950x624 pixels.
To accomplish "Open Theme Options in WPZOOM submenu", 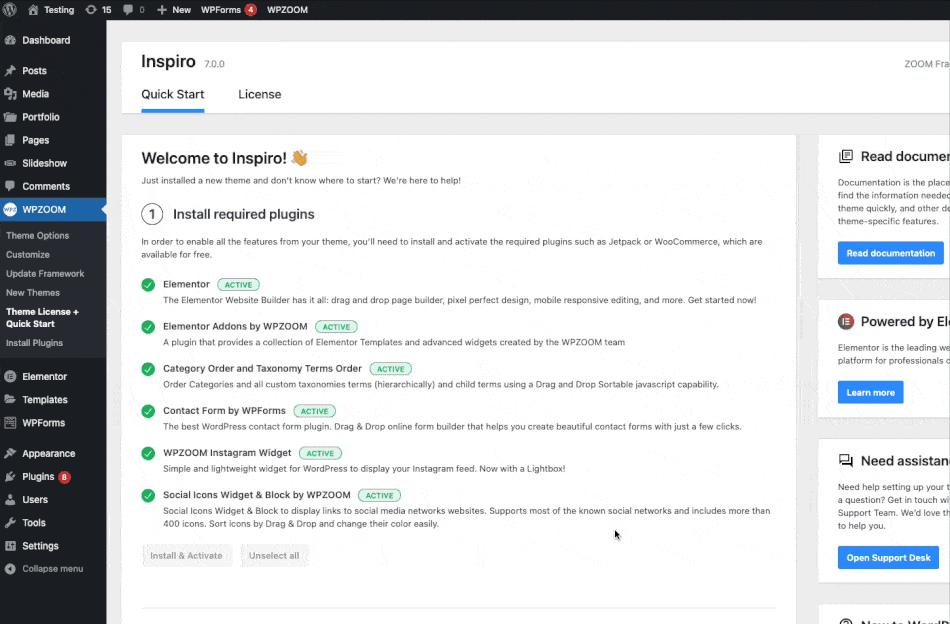I will coord(38,236).
